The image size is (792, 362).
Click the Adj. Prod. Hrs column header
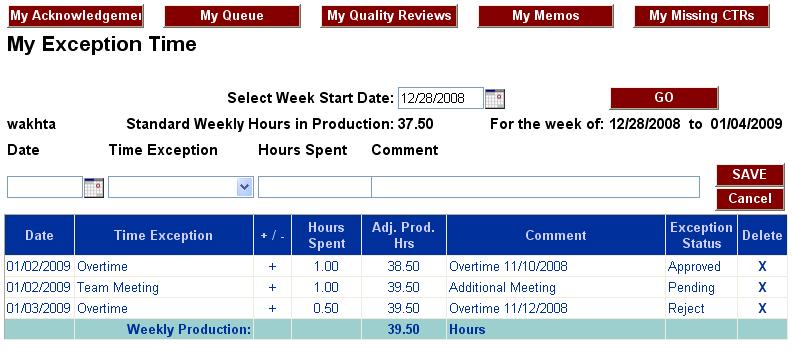(404, 235)
